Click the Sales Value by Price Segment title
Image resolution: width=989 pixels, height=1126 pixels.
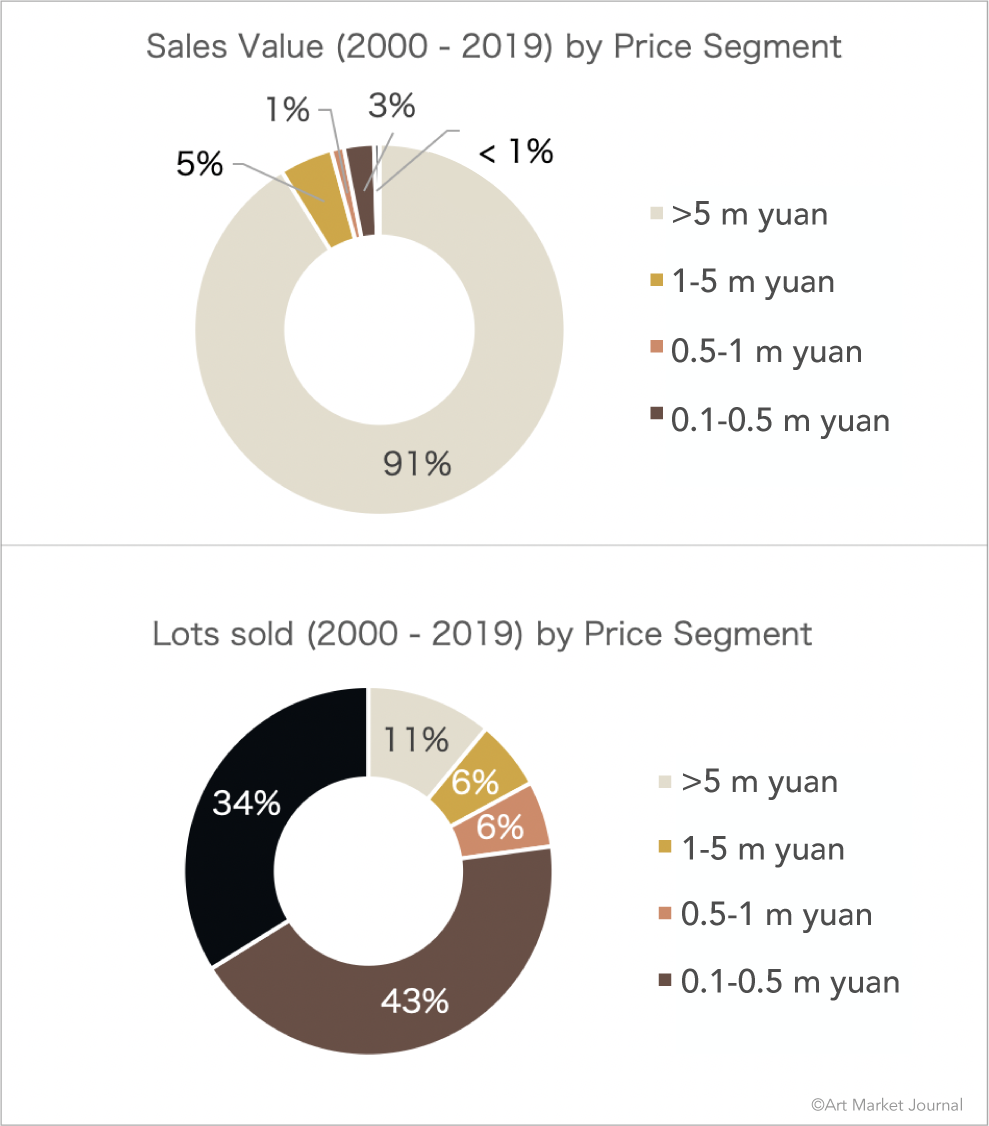(494, 47)
